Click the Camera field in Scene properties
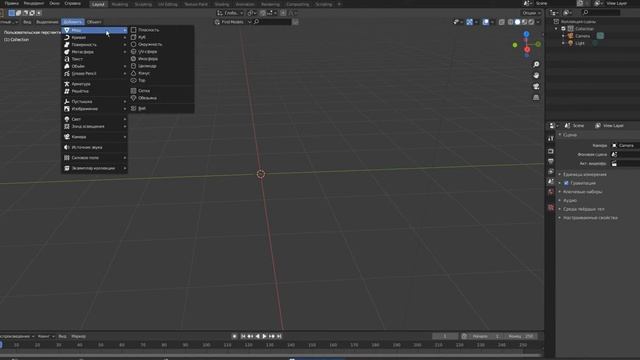The height and width of the screenshot is (360, 640). [x=625, y=145]
